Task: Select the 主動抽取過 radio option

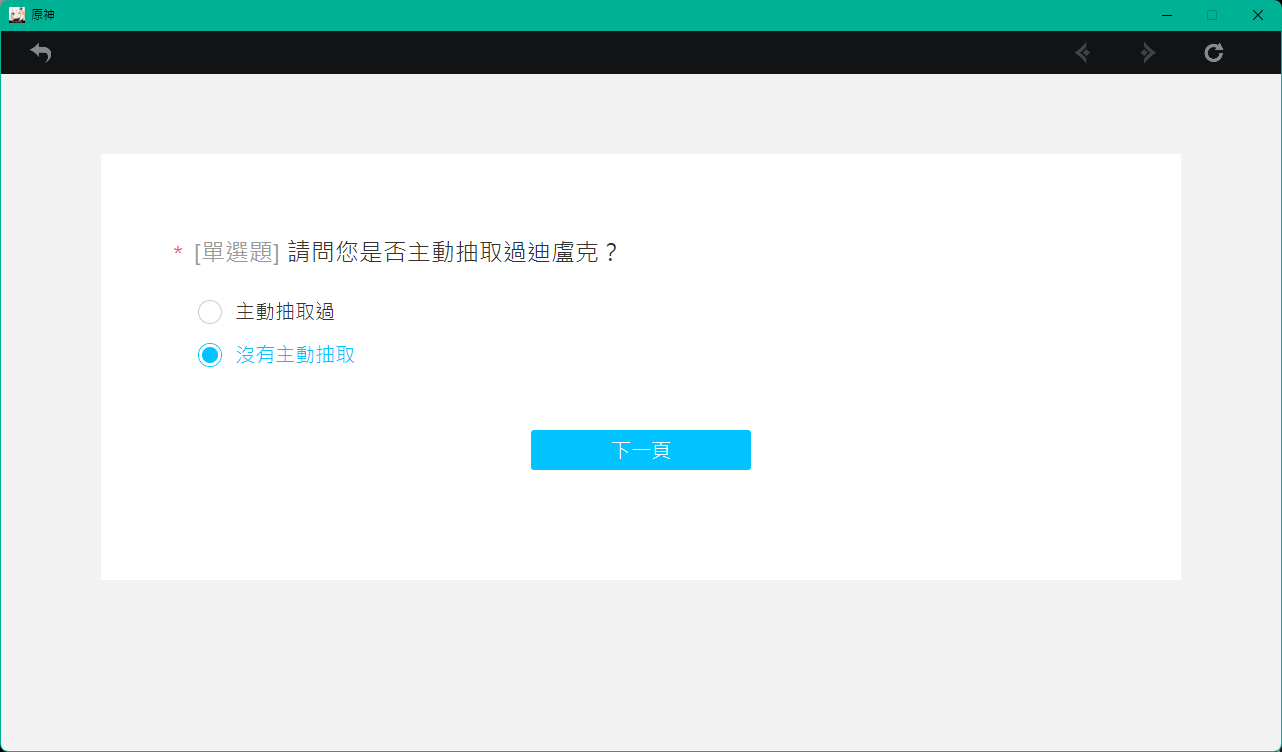Action: click(210, 312)
